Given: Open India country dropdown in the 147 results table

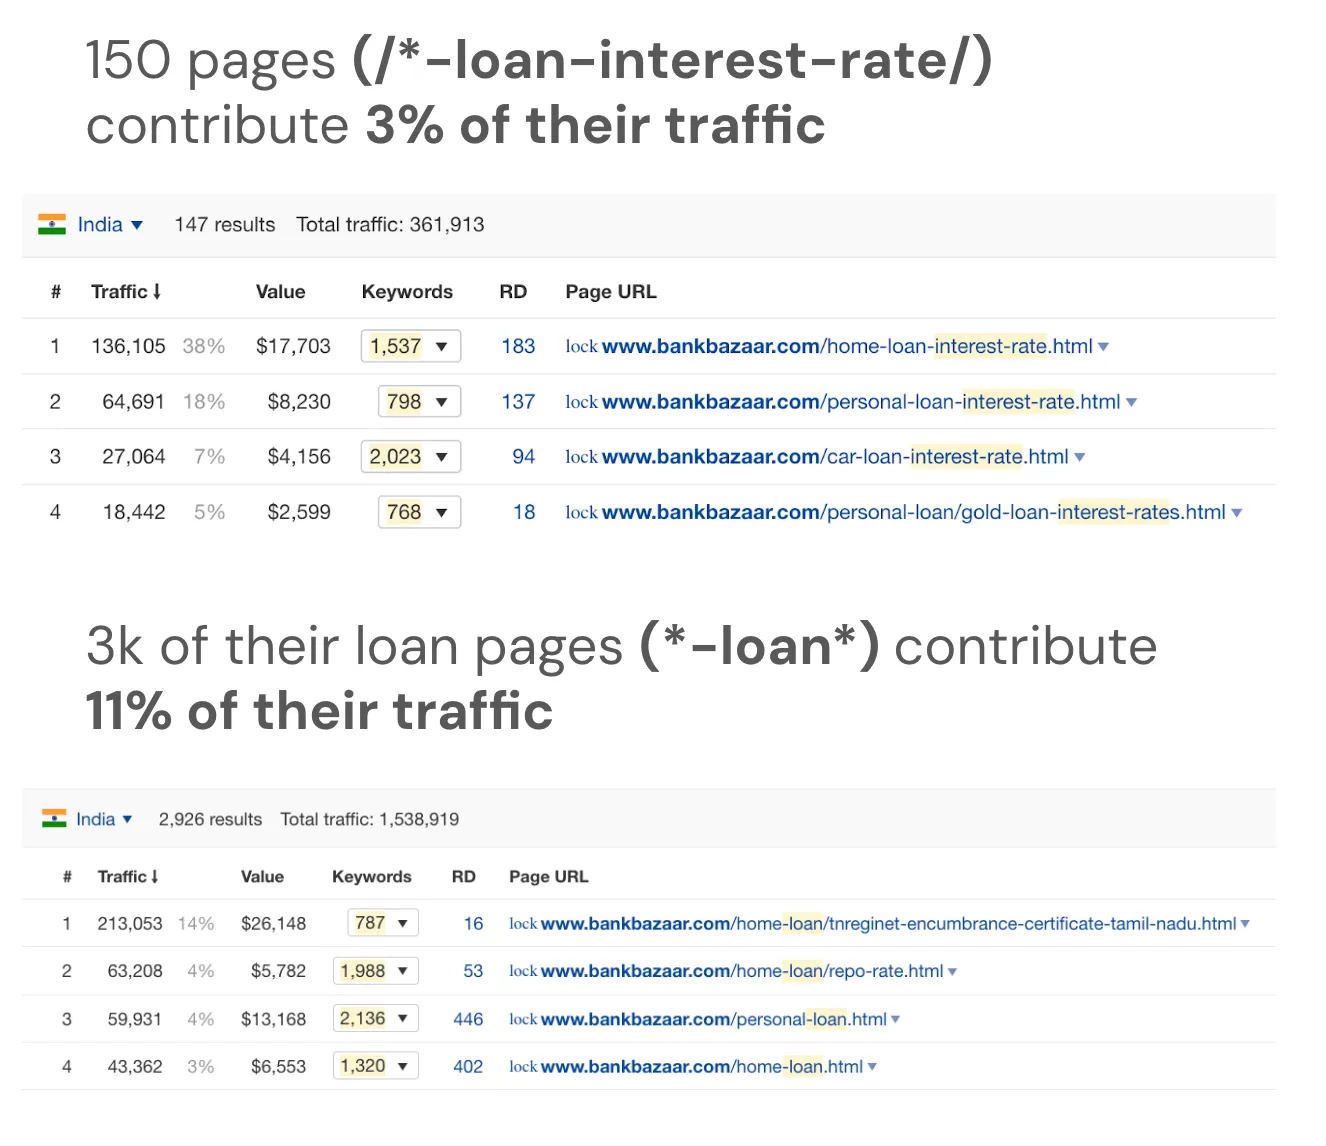Looking at the screenshot, I should (x=110, y=225).
